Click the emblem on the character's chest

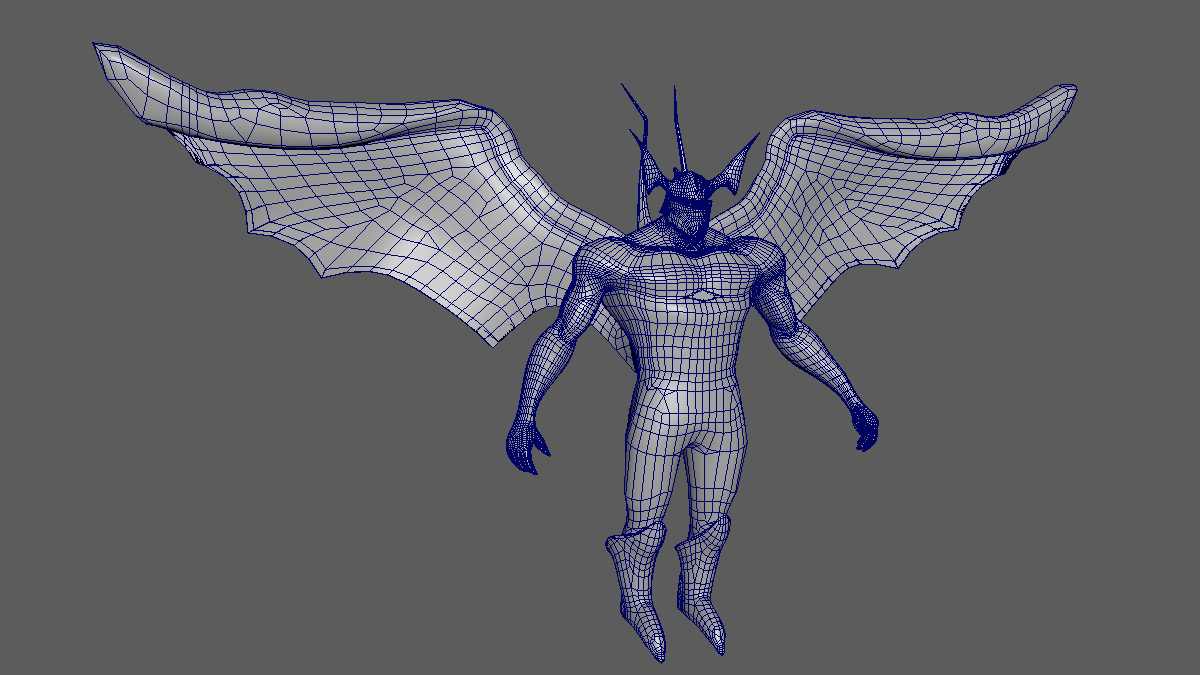pos(703,295)
